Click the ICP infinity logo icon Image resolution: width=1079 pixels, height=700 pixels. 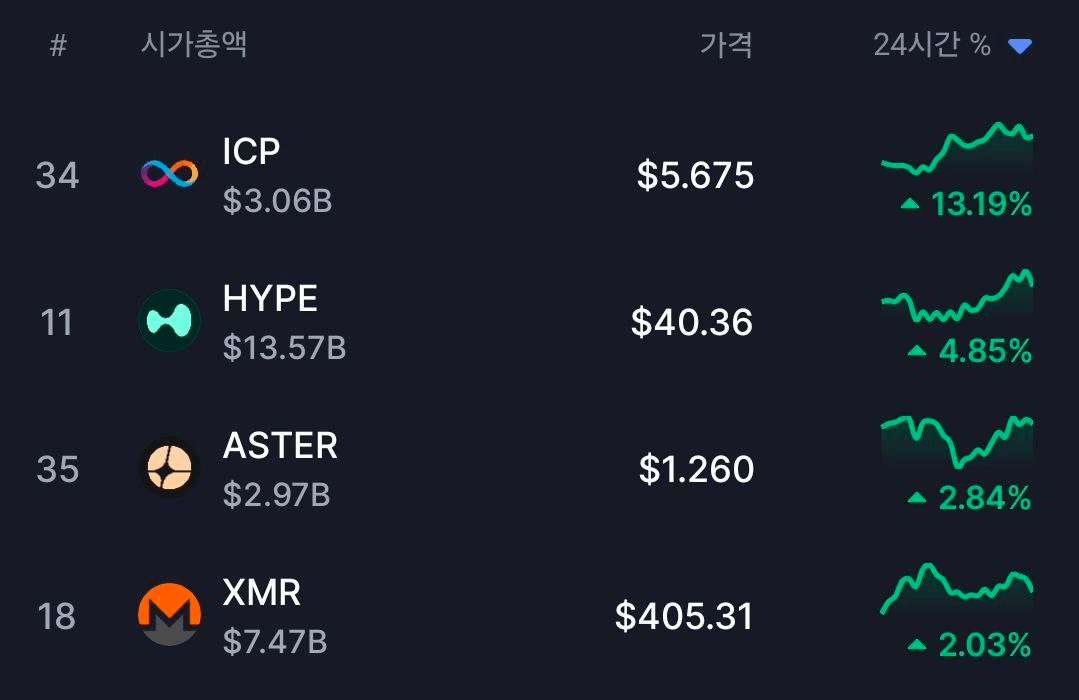click(x=169, y=175)
